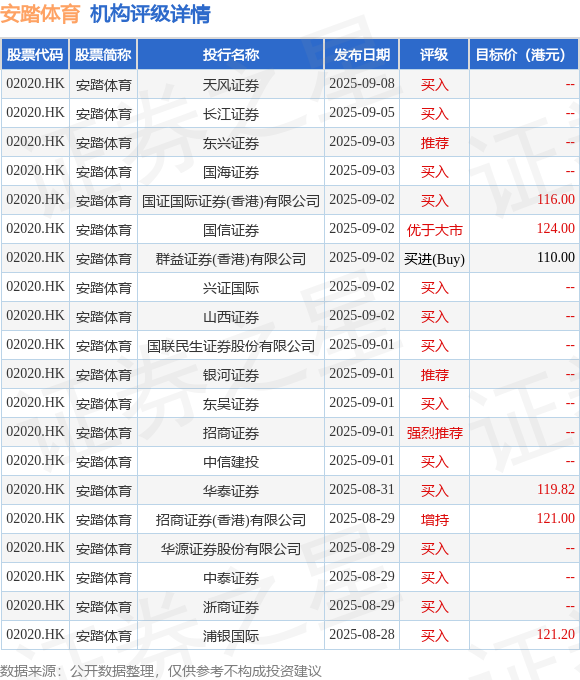Select the 发布日期 column header
The image size is (580, 680).
point(362,55)
